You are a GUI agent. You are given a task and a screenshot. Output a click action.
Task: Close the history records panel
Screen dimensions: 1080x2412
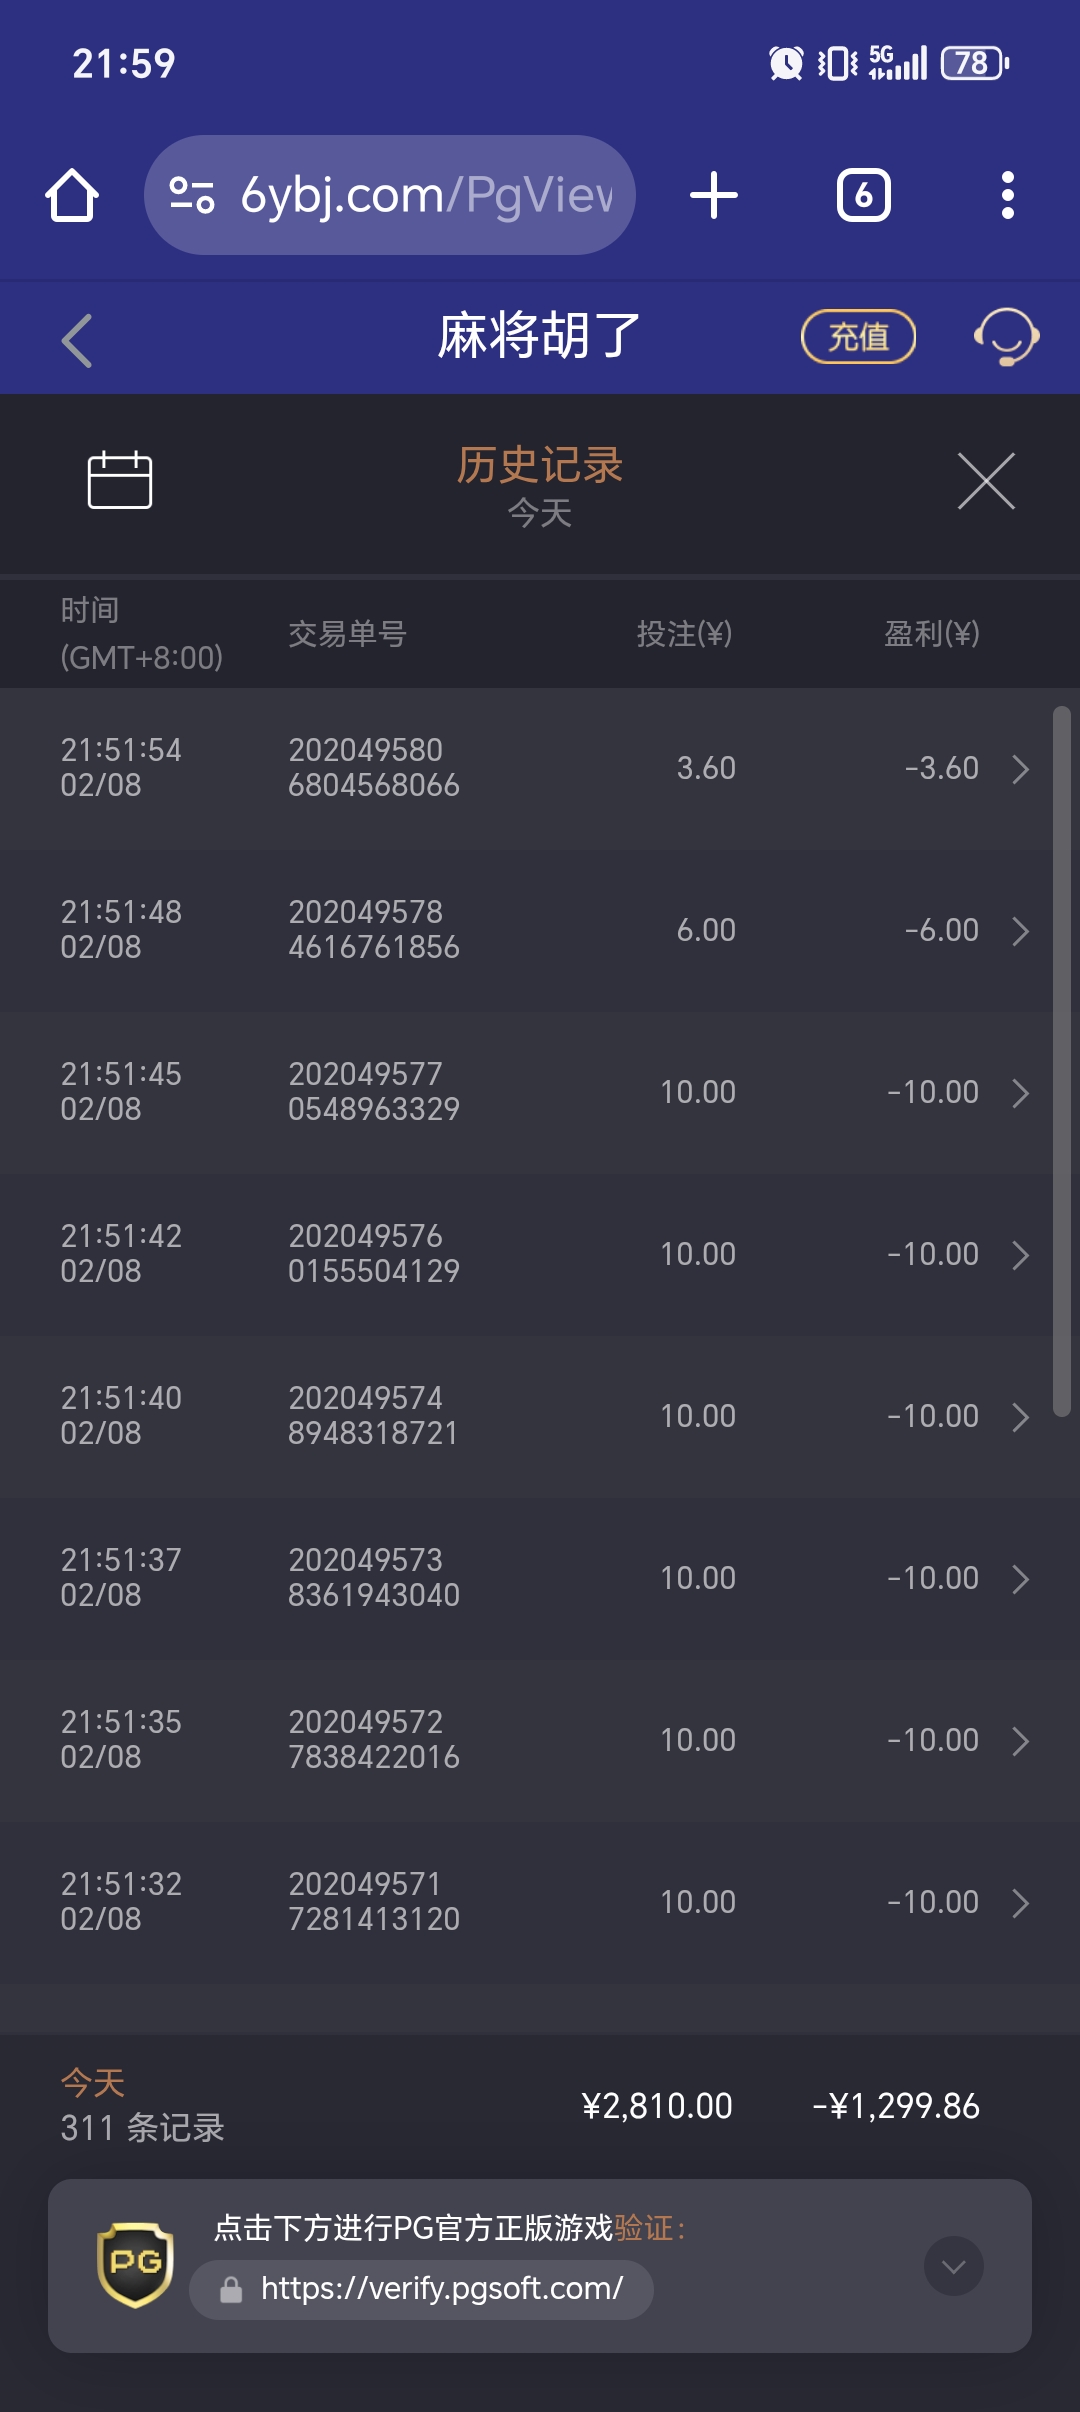[x=986, y=481]
